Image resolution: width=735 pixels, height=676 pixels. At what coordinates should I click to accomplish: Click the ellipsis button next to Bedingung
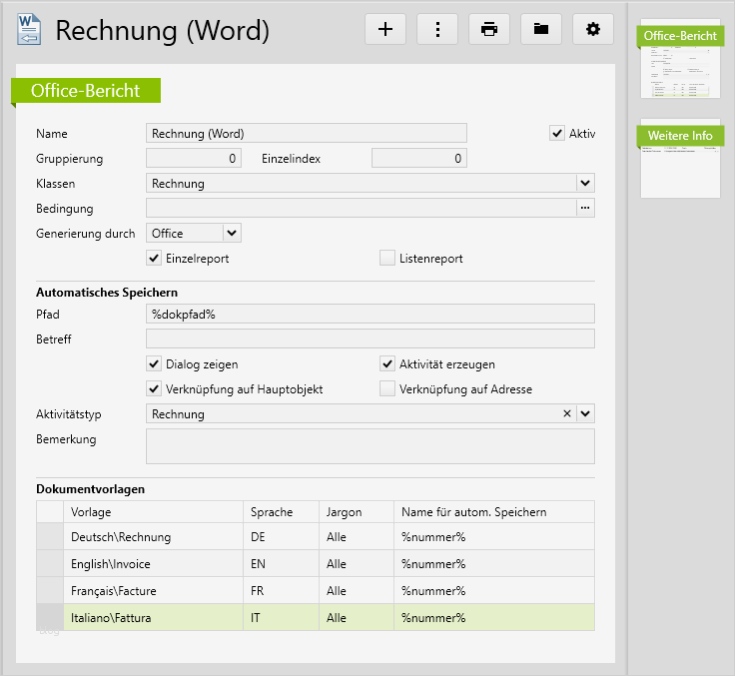[x=585, y=208]
